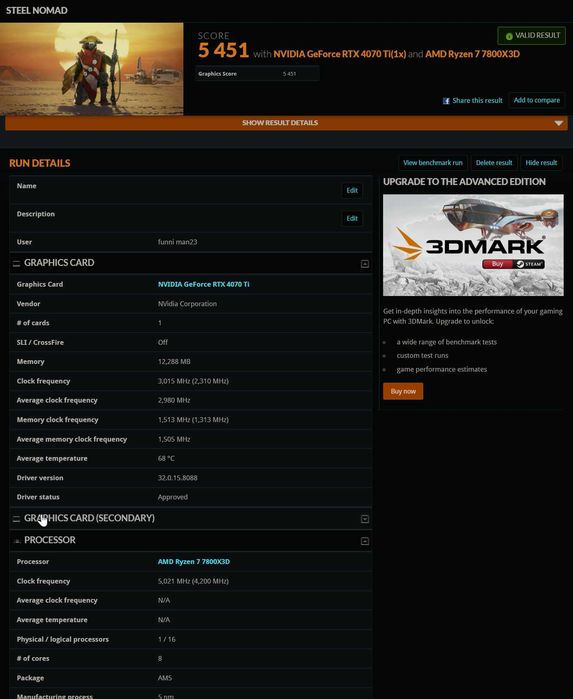Screen dimensions: 573x699
Task: Click the Facebook share icon
Action: tap(446, 101)
